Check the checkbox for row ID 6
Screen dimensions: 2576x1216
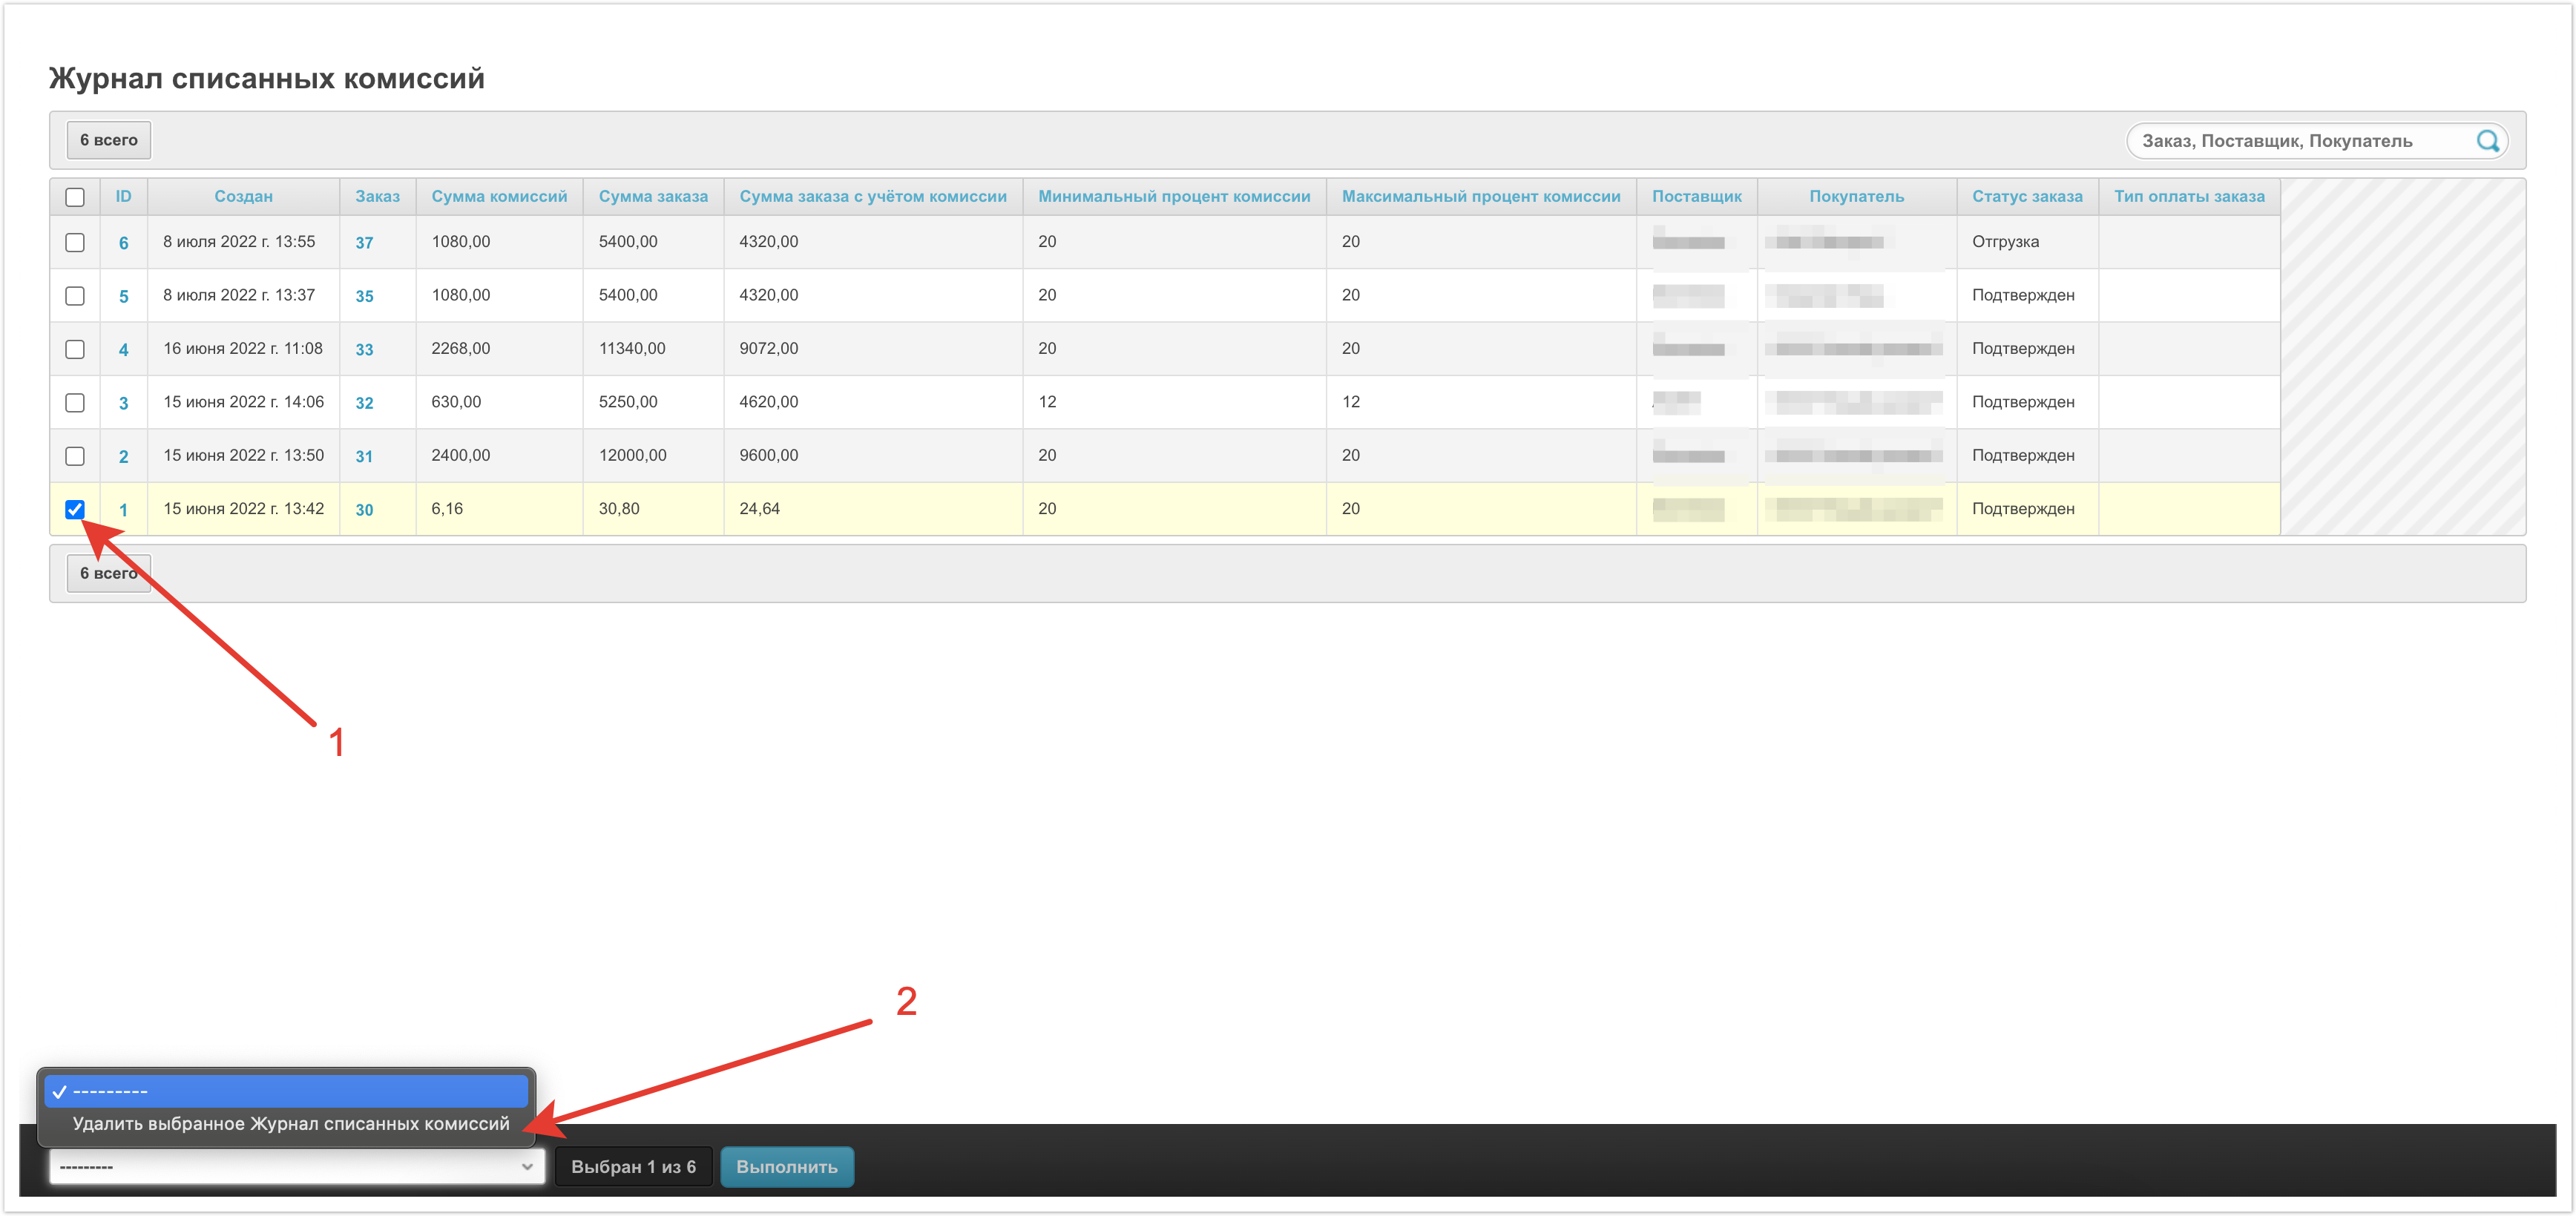click(x=75, y=243)
